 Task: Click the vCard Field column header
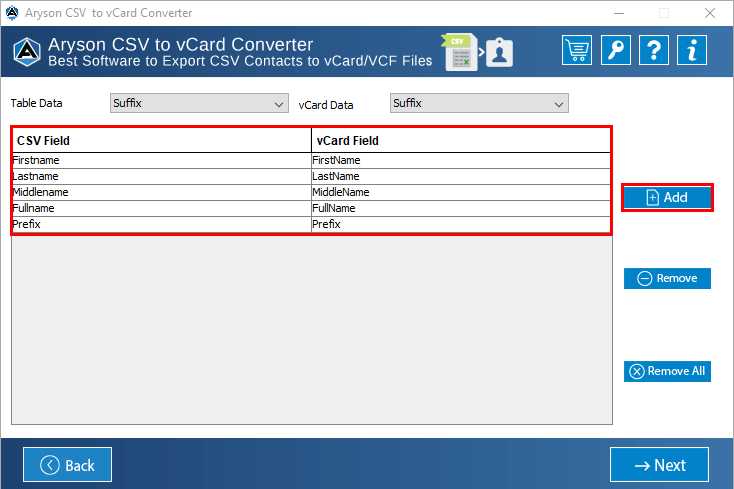click(x=461, y=140)
